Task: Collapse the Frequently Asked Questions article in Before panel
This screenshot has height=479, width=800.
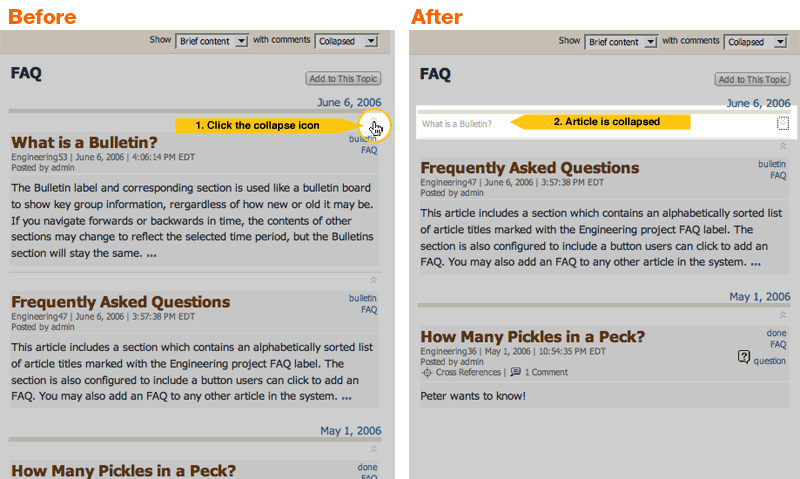Action: coord(374,280)
